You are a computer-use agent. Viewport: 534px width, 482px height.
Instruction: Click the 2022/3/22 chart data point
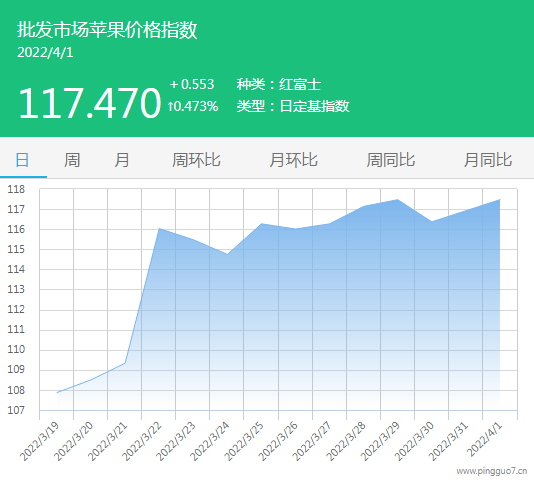[159, 229]
